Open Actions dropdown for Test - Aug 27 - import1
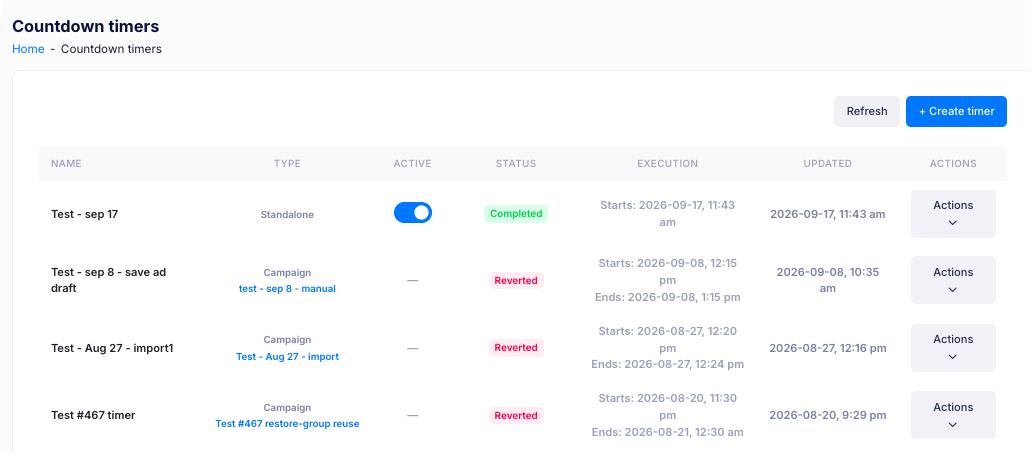Viewport: 1031px width, 453px height. 953,348
